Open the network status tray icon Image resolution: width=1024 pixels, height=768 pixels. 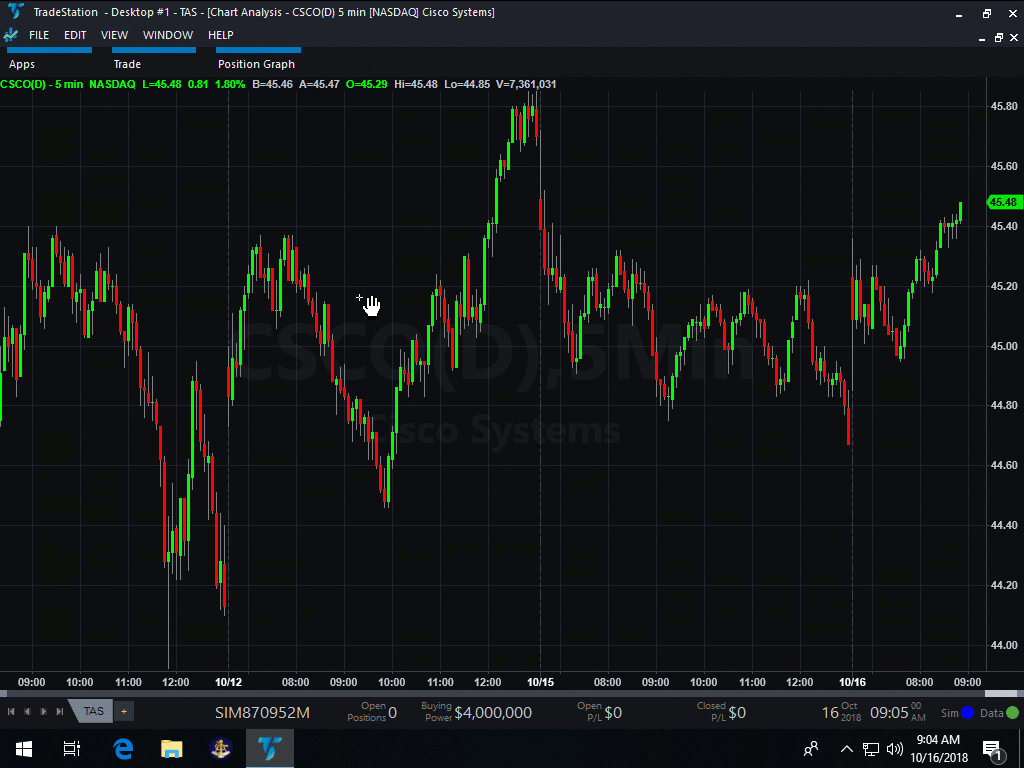pos(871,749)
